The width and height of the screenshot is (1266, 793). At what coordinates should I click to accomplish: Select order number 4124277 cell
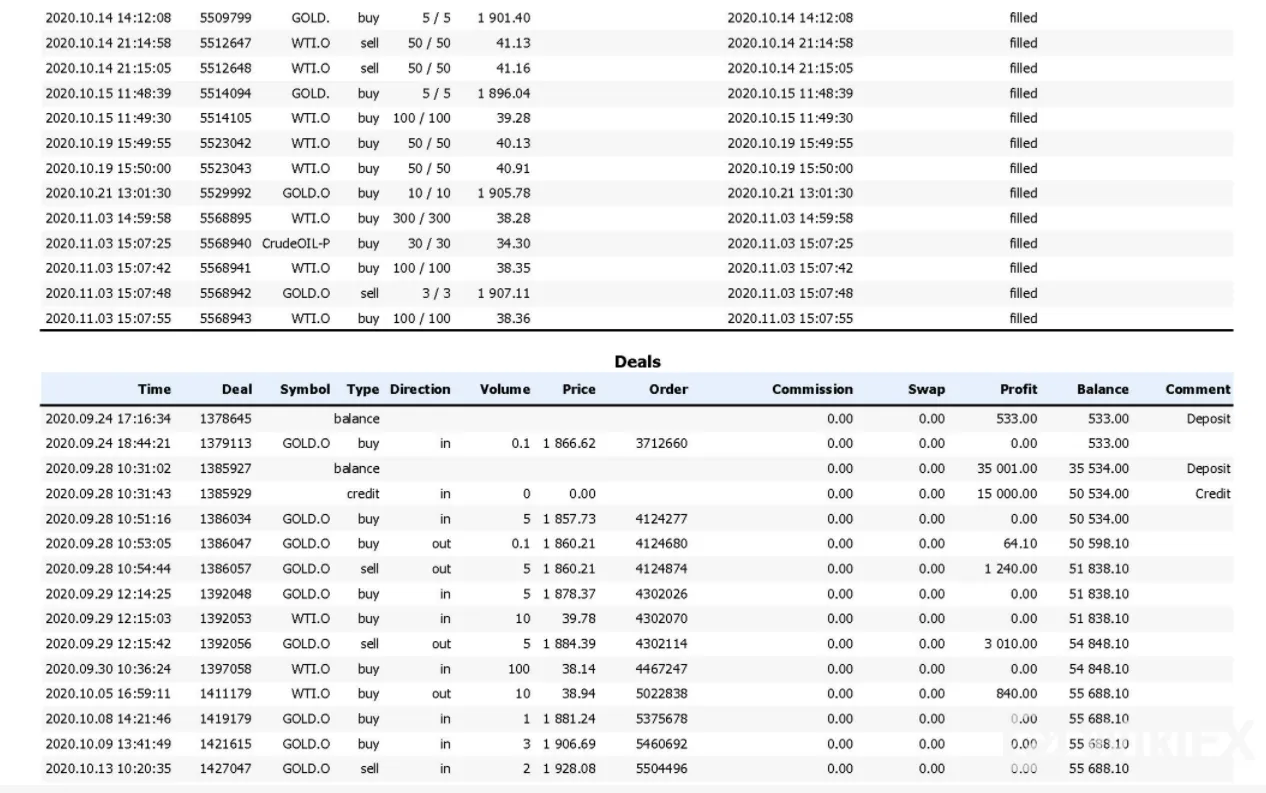point(661,519)
